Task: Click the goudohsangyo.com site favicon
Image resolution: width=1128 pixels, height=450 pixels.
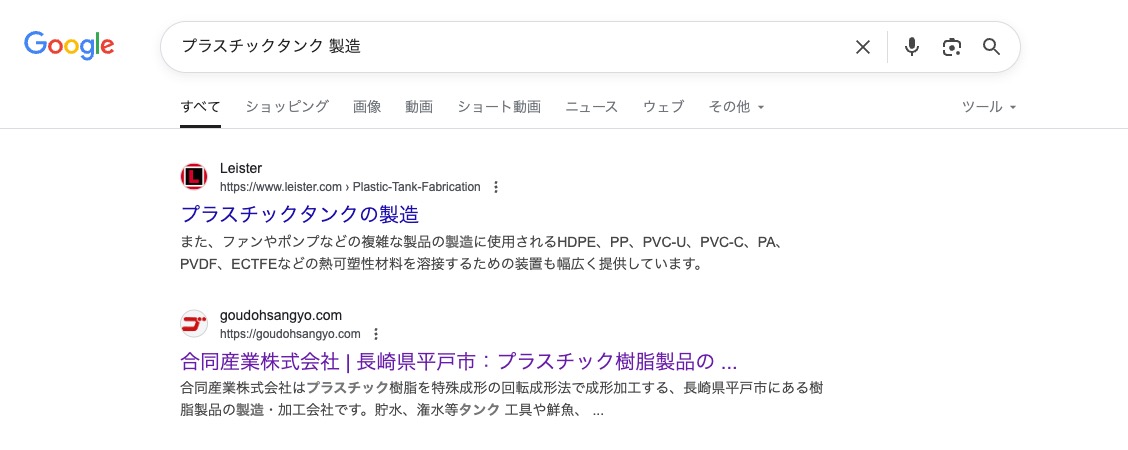Action: click(x=194, y=324)
